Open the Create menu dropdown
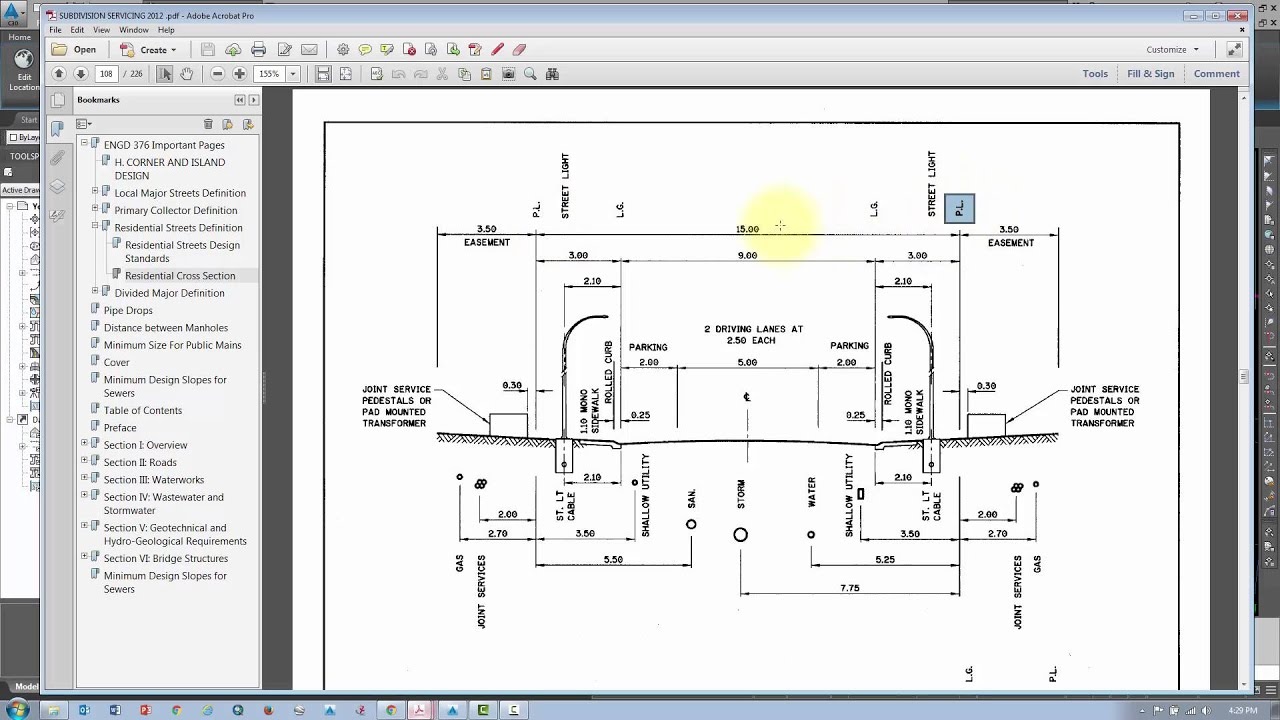 148,49
